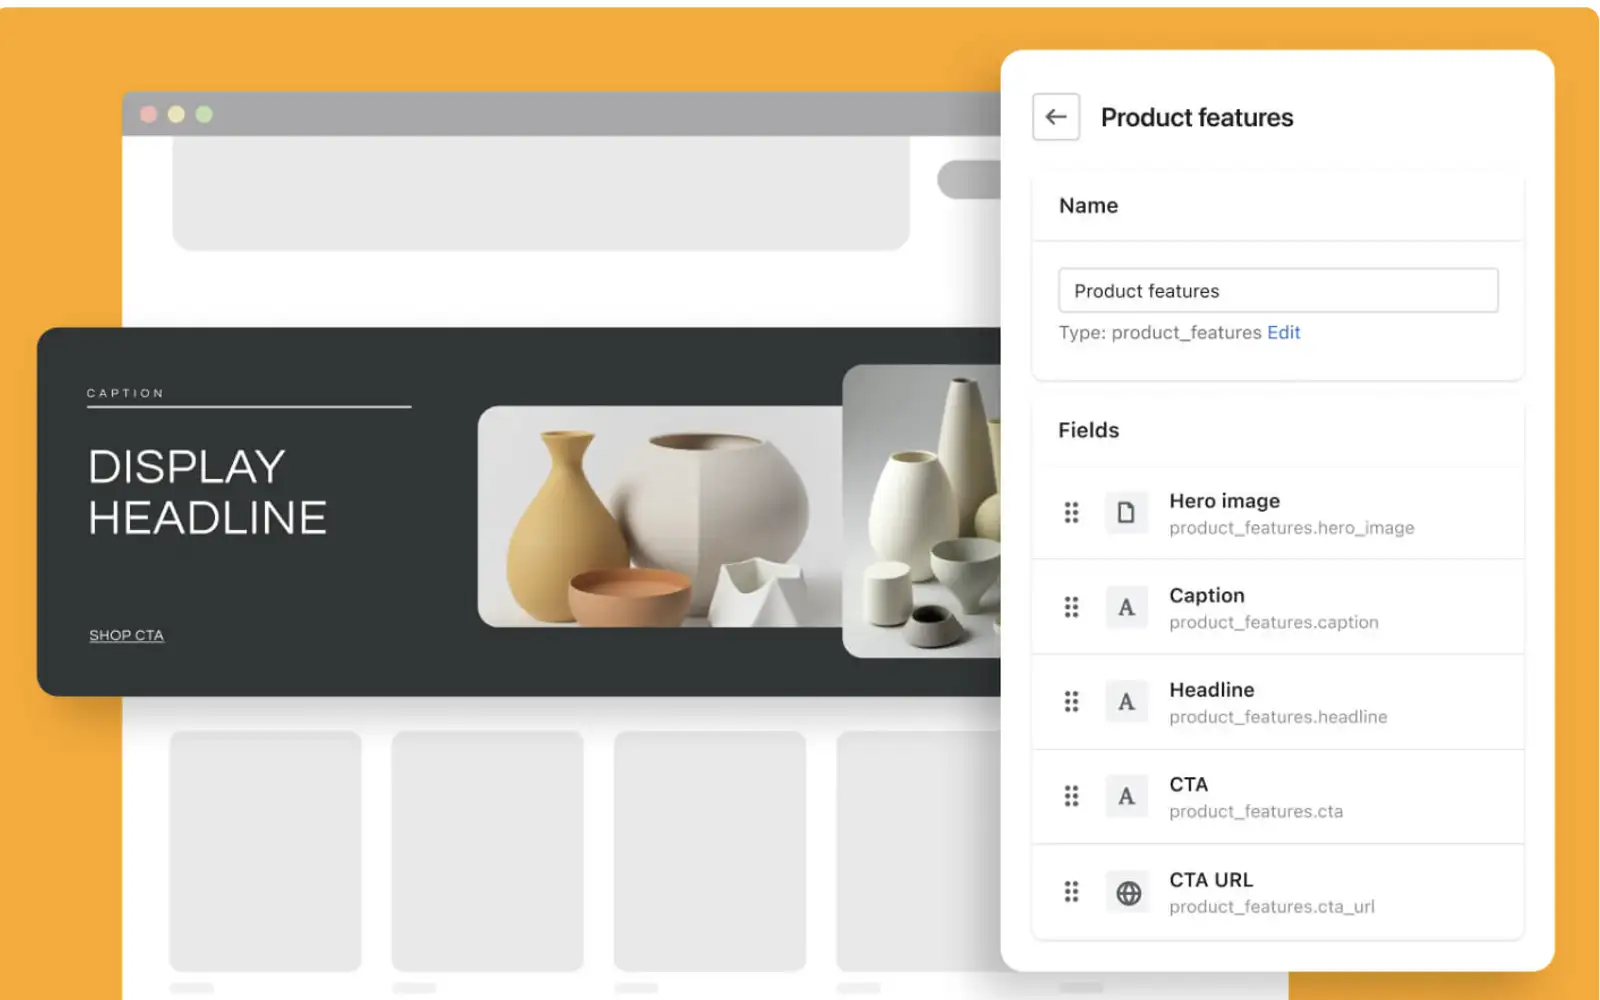Image resolution: width=1600 pixels, height=1000 pixels.
Task: Click the Fields section heading
Action: pos(1088,430)
